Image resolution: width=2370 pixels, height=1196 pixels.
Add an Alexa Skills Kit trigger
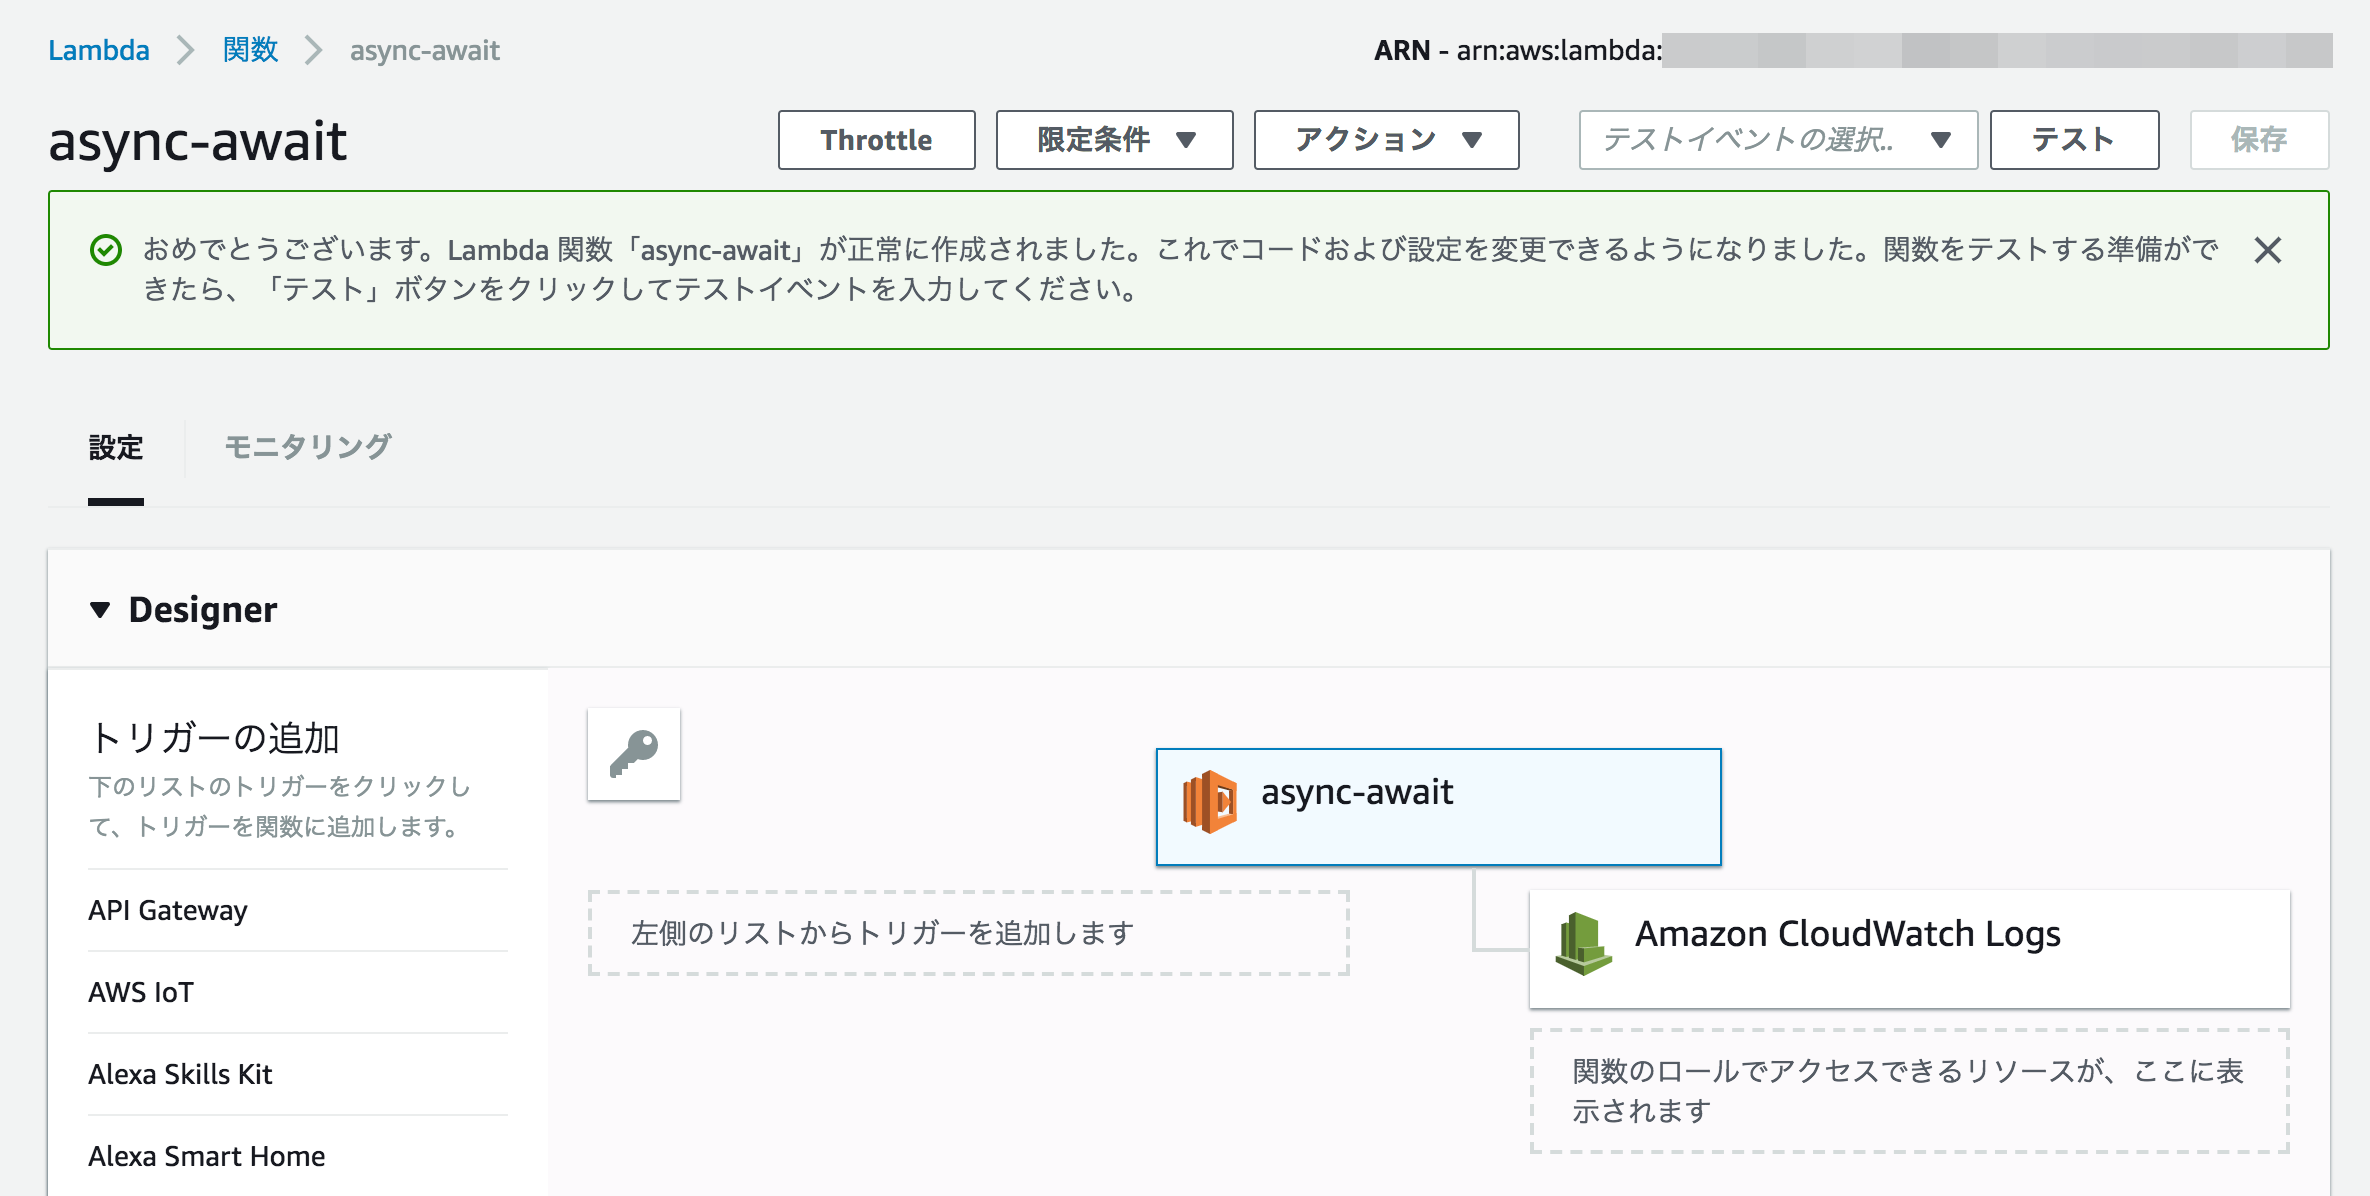point(180,1074)
